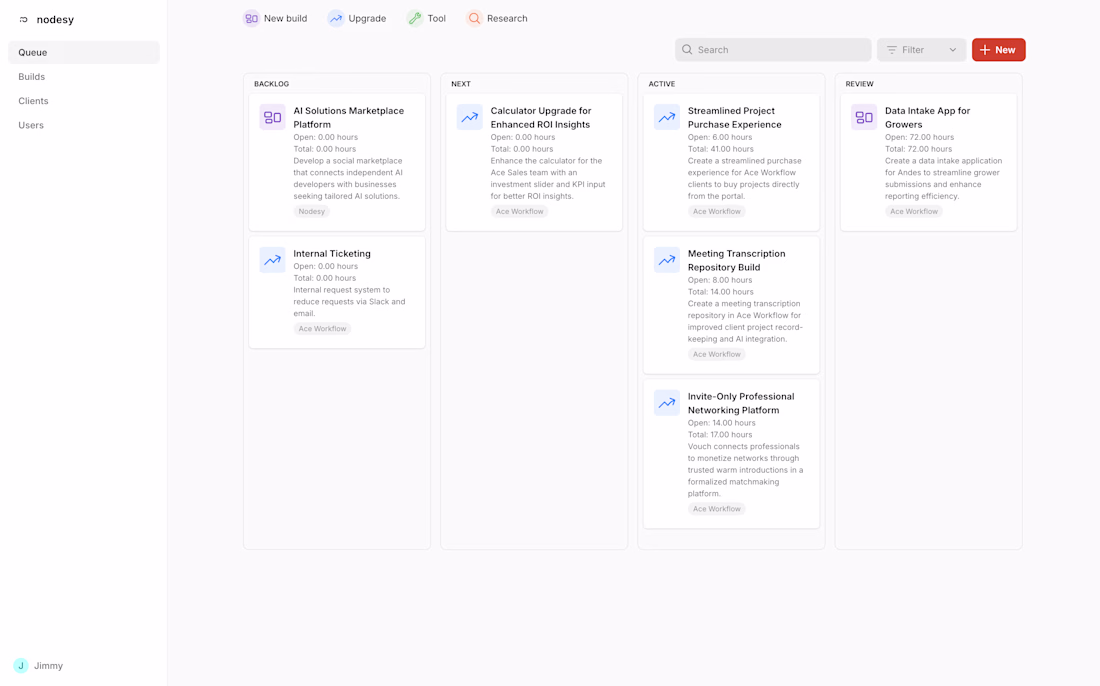Open Internal Ticketing card title

(x=332, y=254)
